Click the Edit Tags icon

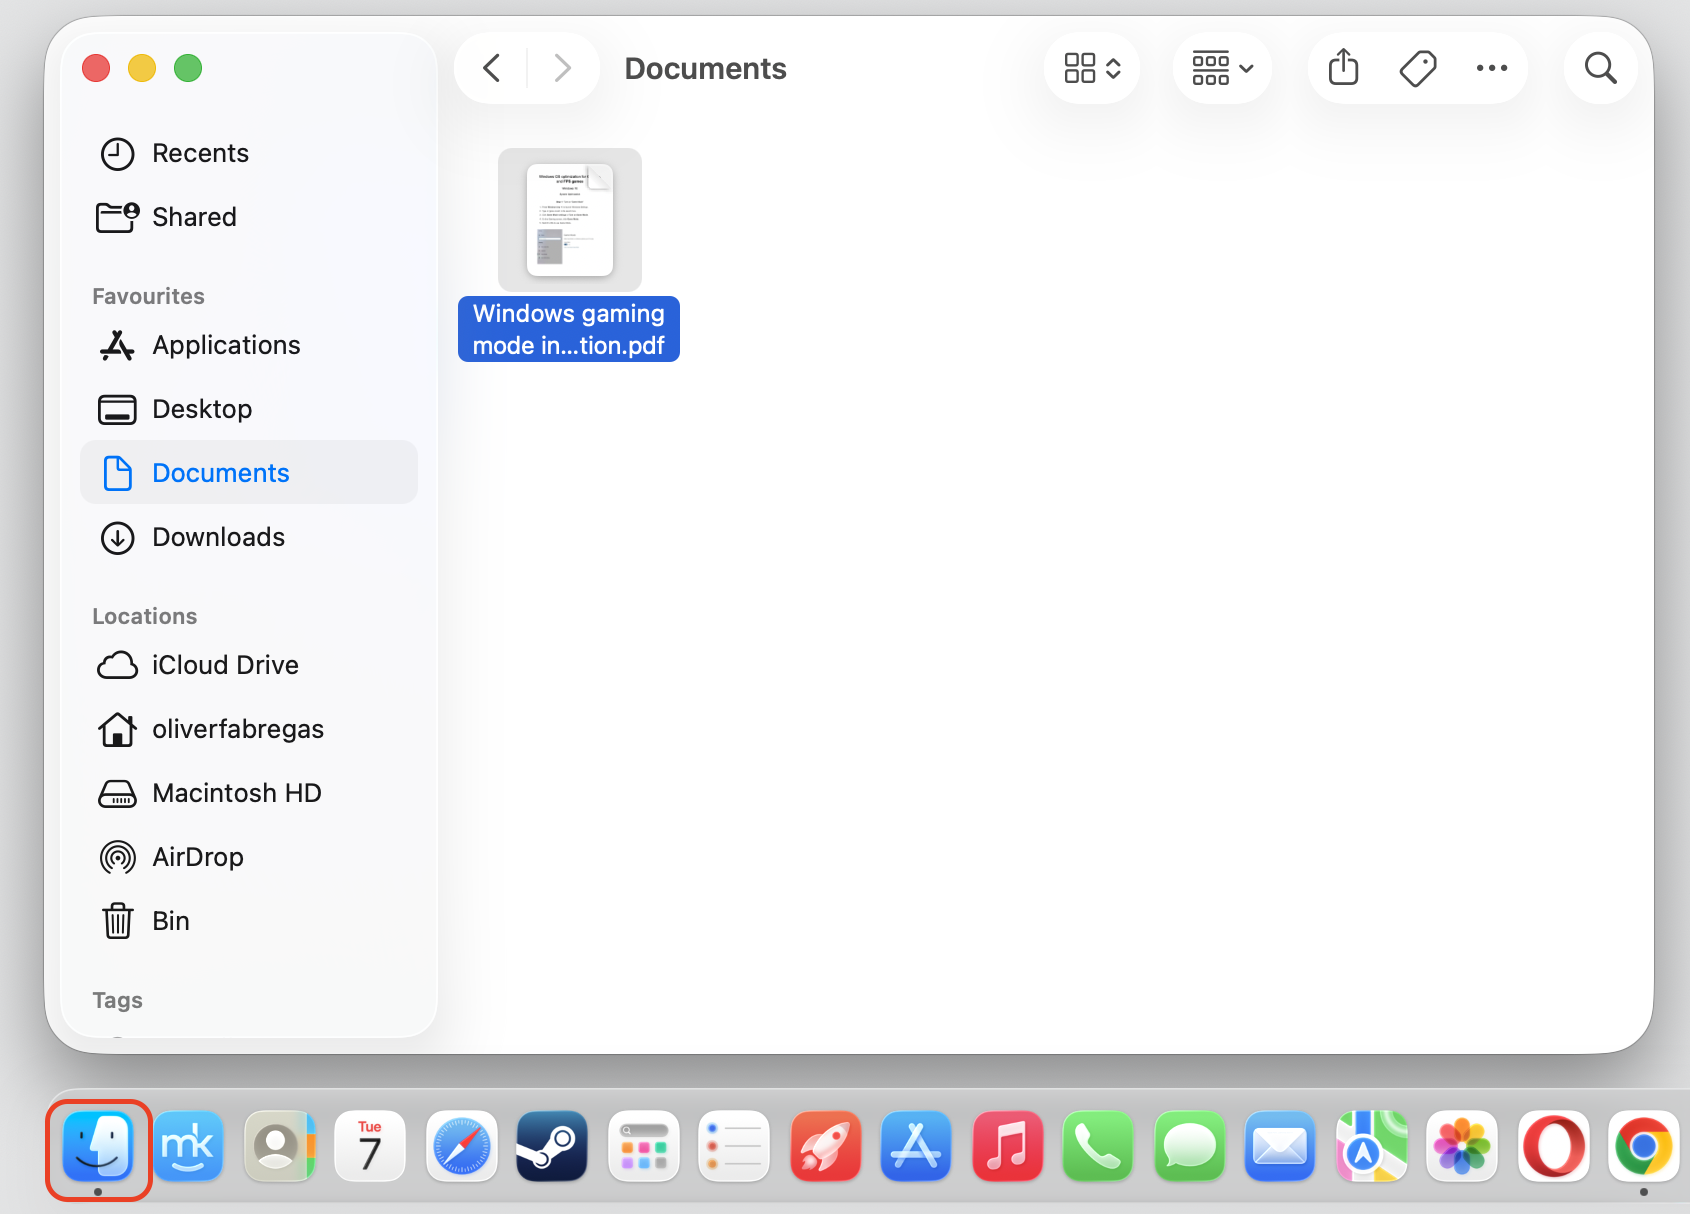pyautogui.click(x=1417, y=68)
